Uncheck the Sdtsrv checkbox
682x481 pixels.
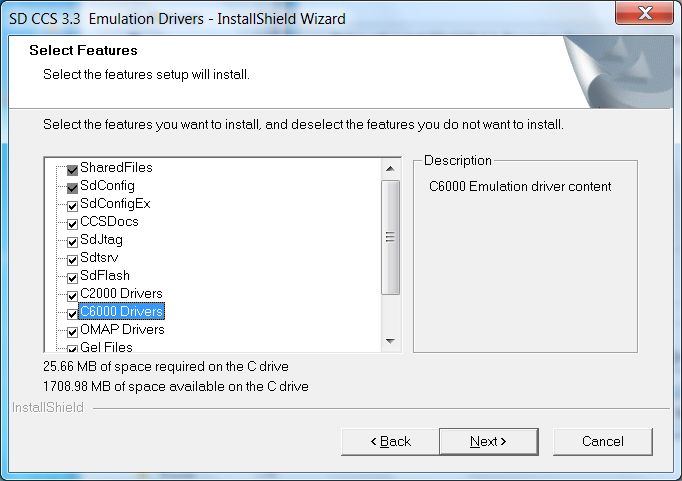(72, 260)
